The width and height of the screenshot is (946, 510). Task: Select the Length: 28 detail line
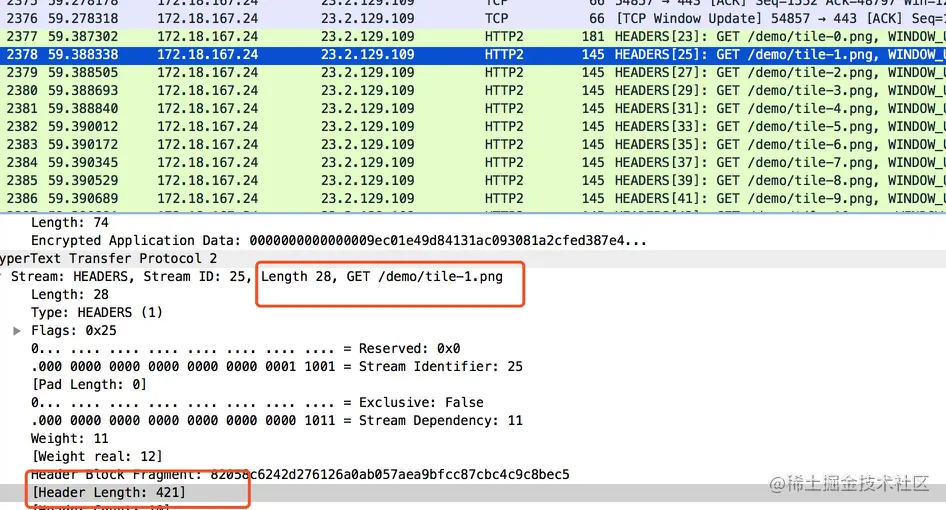pos(70,295)
